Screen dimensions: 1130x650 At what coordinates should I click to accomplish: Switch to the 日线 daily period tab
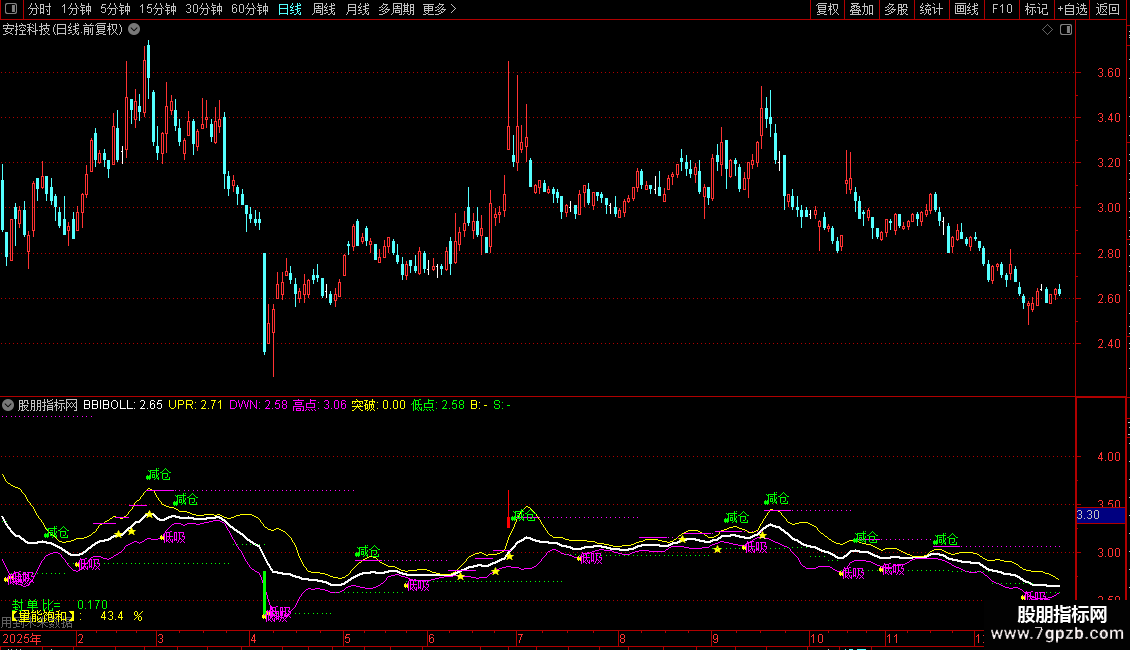289,10
